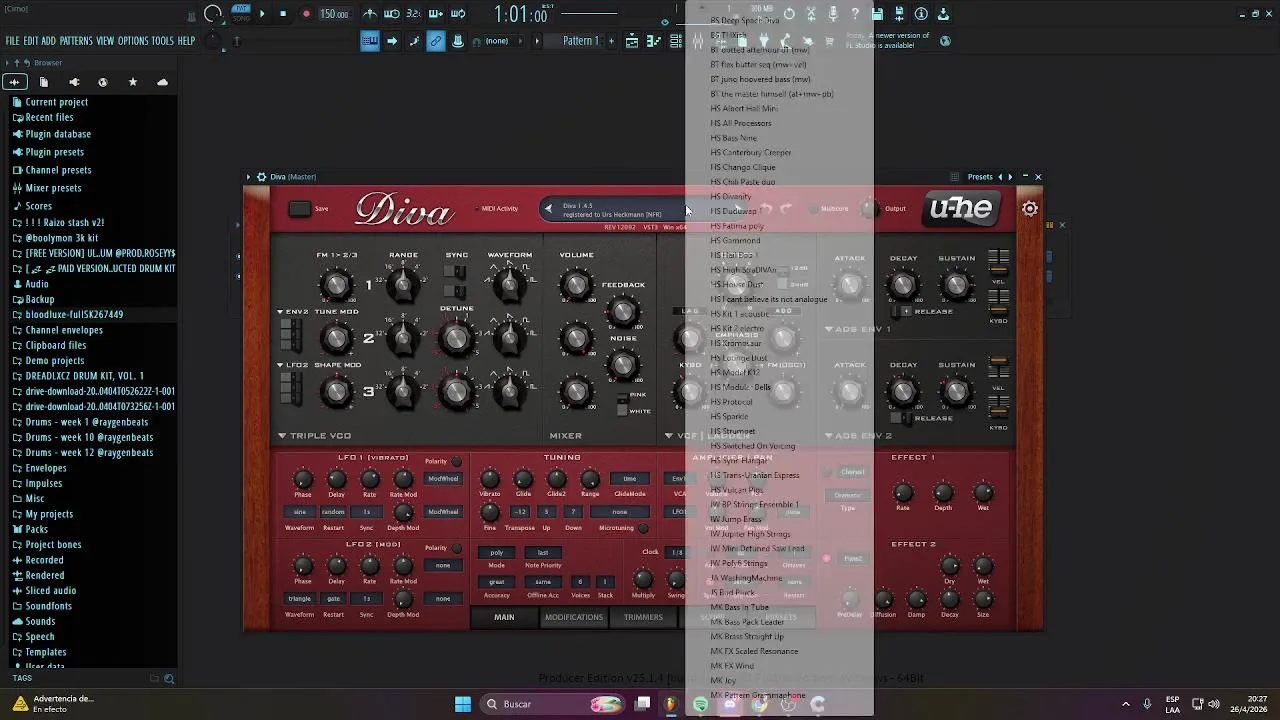This screenshot has width=1280, height=720.
Task: Open the poly Mode dropdown
Action: (x=497, y=552)
